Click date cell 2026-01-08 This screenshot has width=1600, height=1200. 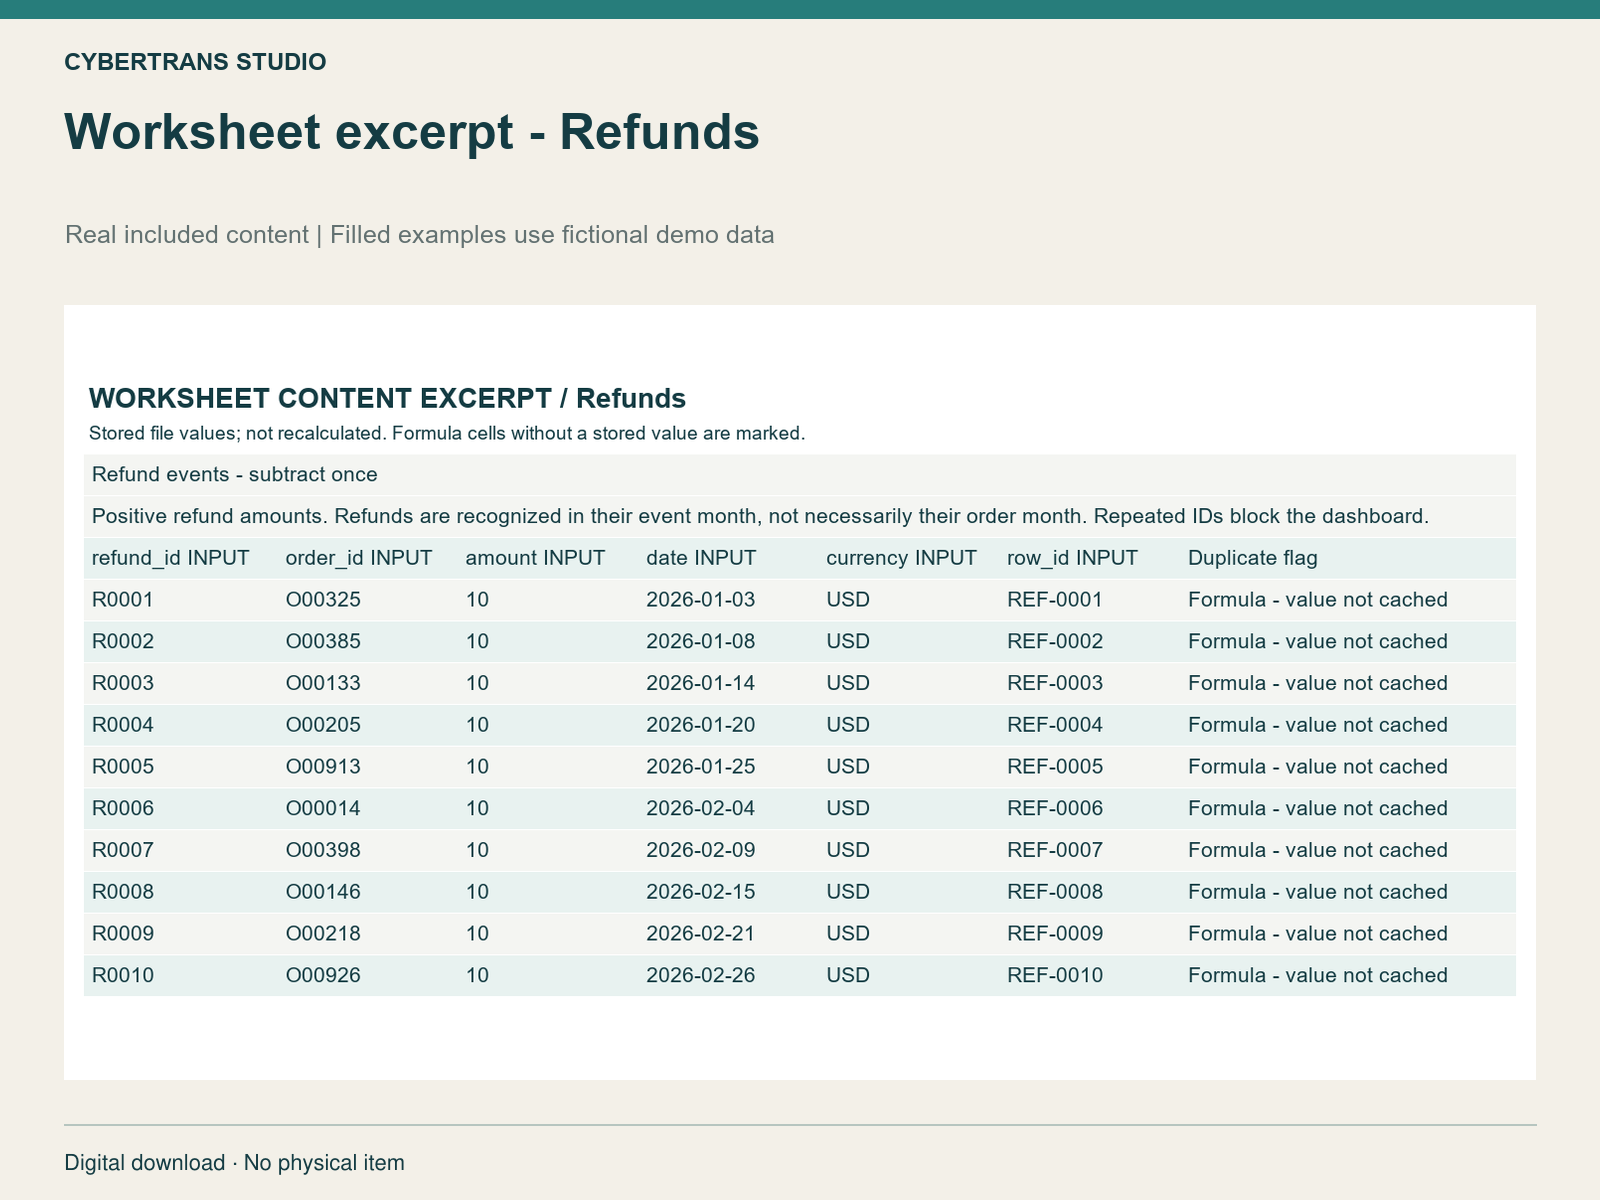pos(701,641)
